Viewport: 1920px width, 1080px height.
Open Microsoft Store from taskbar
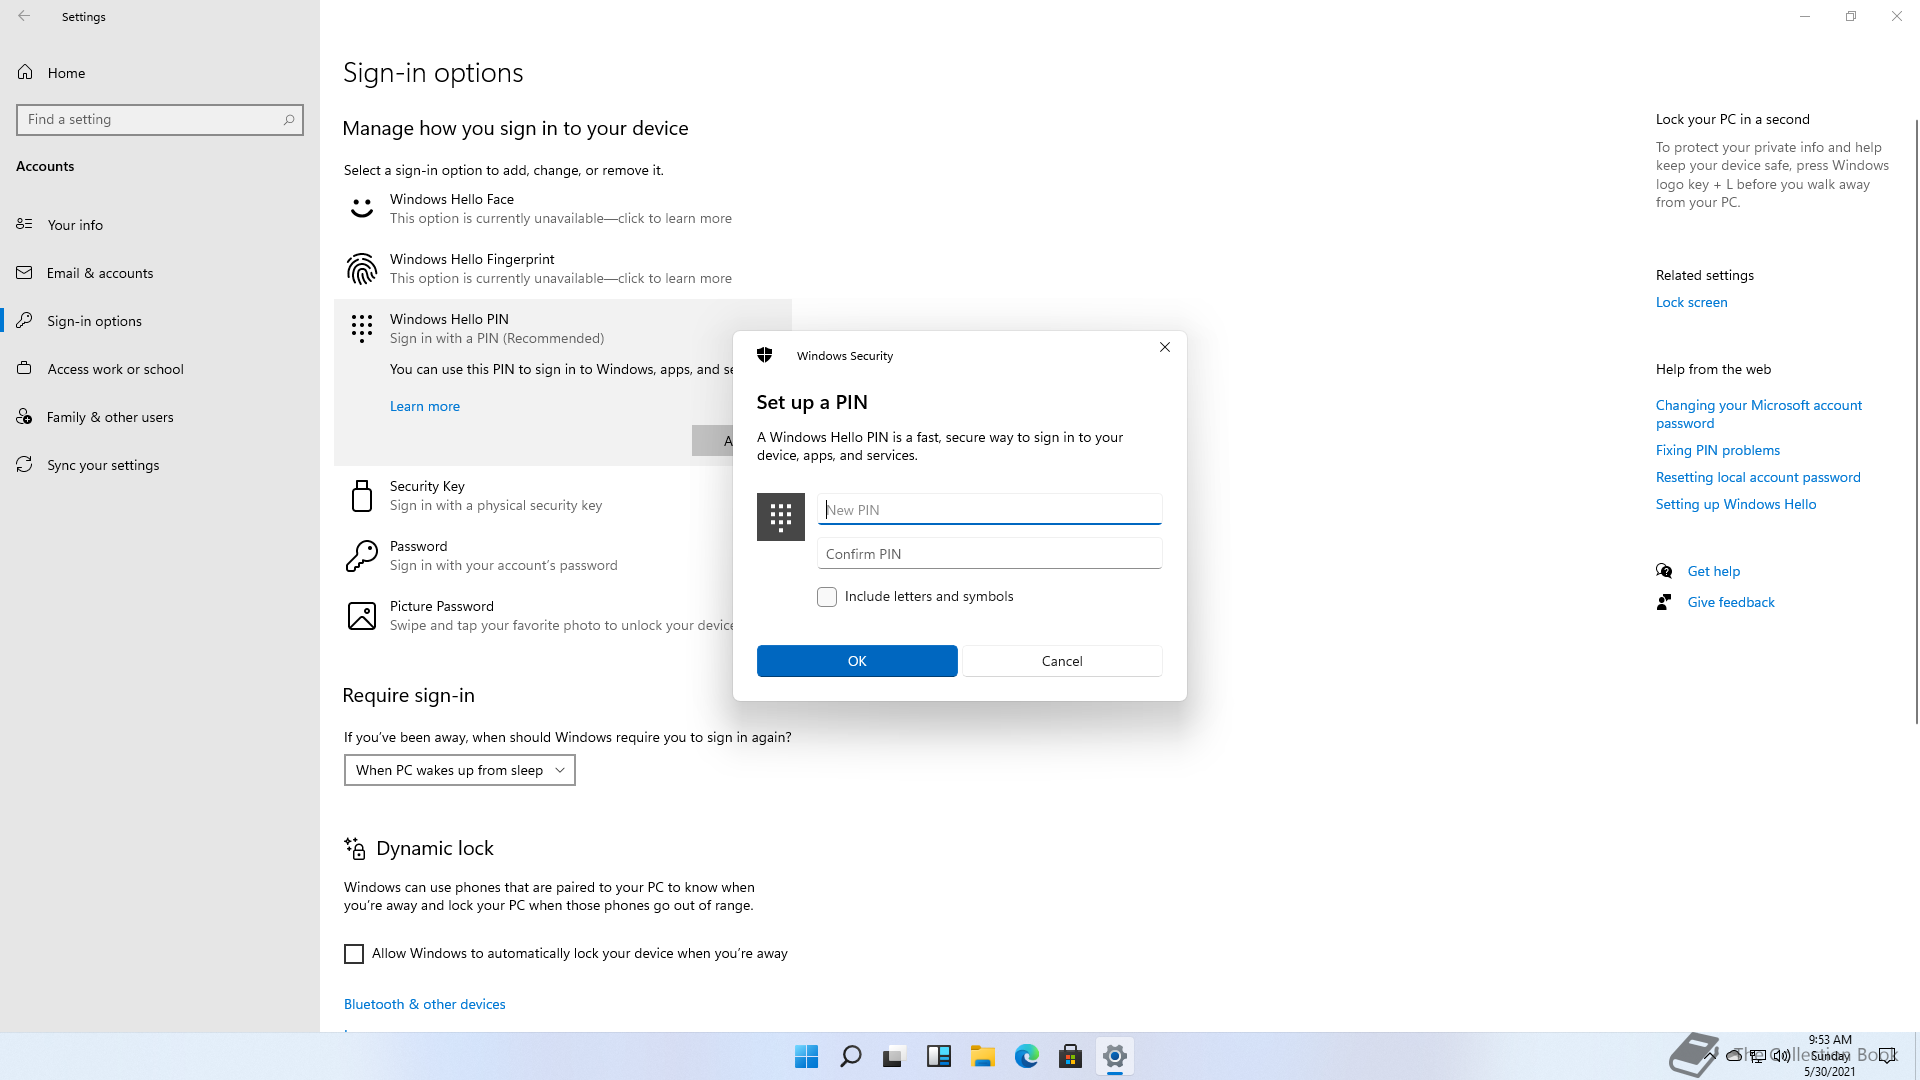pos(1070,1056)
